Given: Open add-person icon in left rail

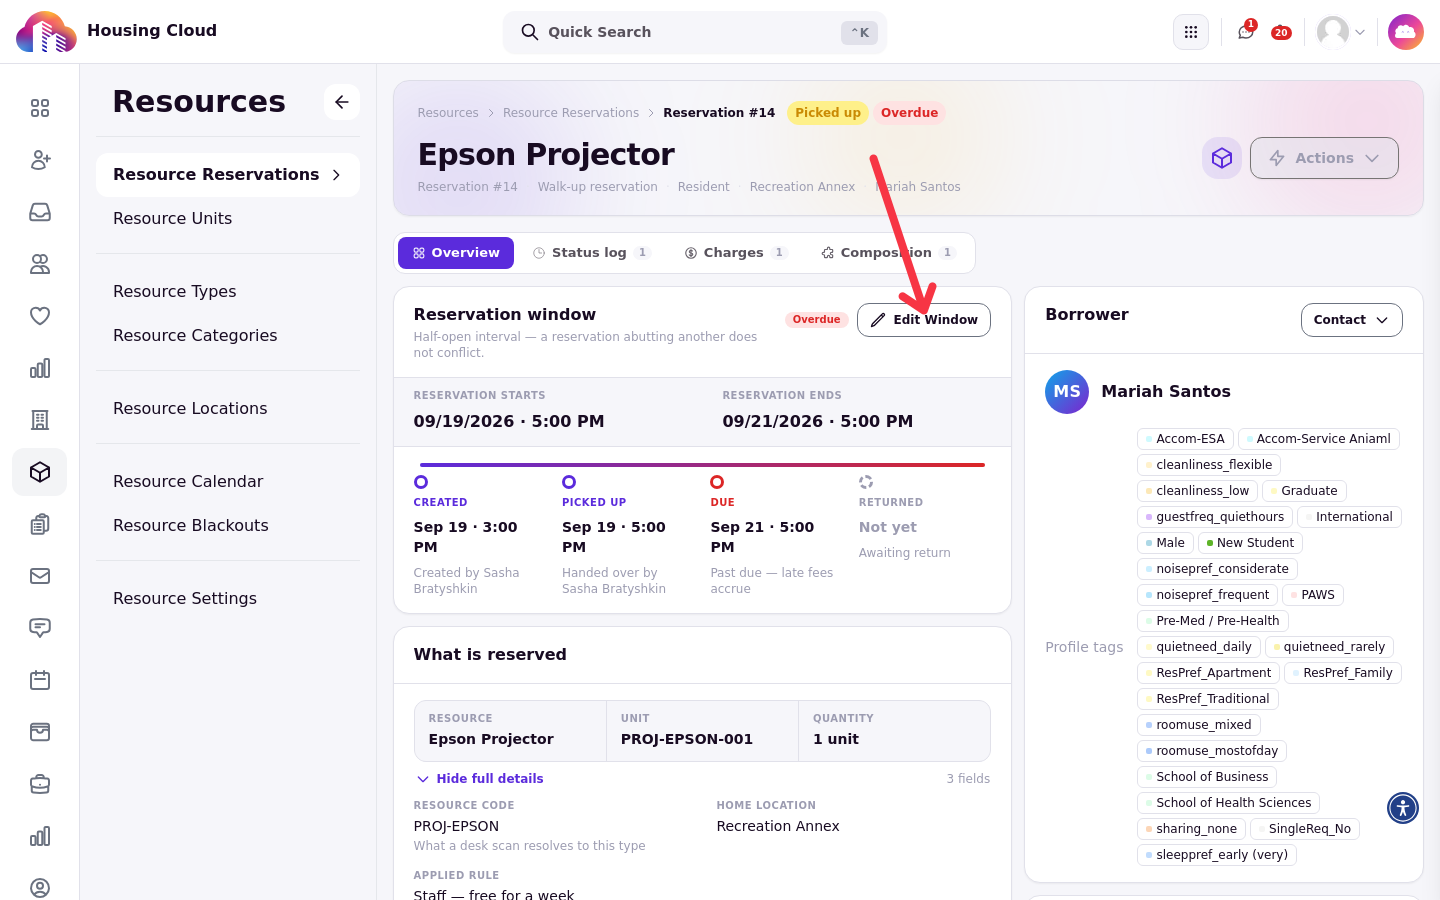Looking at the screenshot, I should point(40,160).
